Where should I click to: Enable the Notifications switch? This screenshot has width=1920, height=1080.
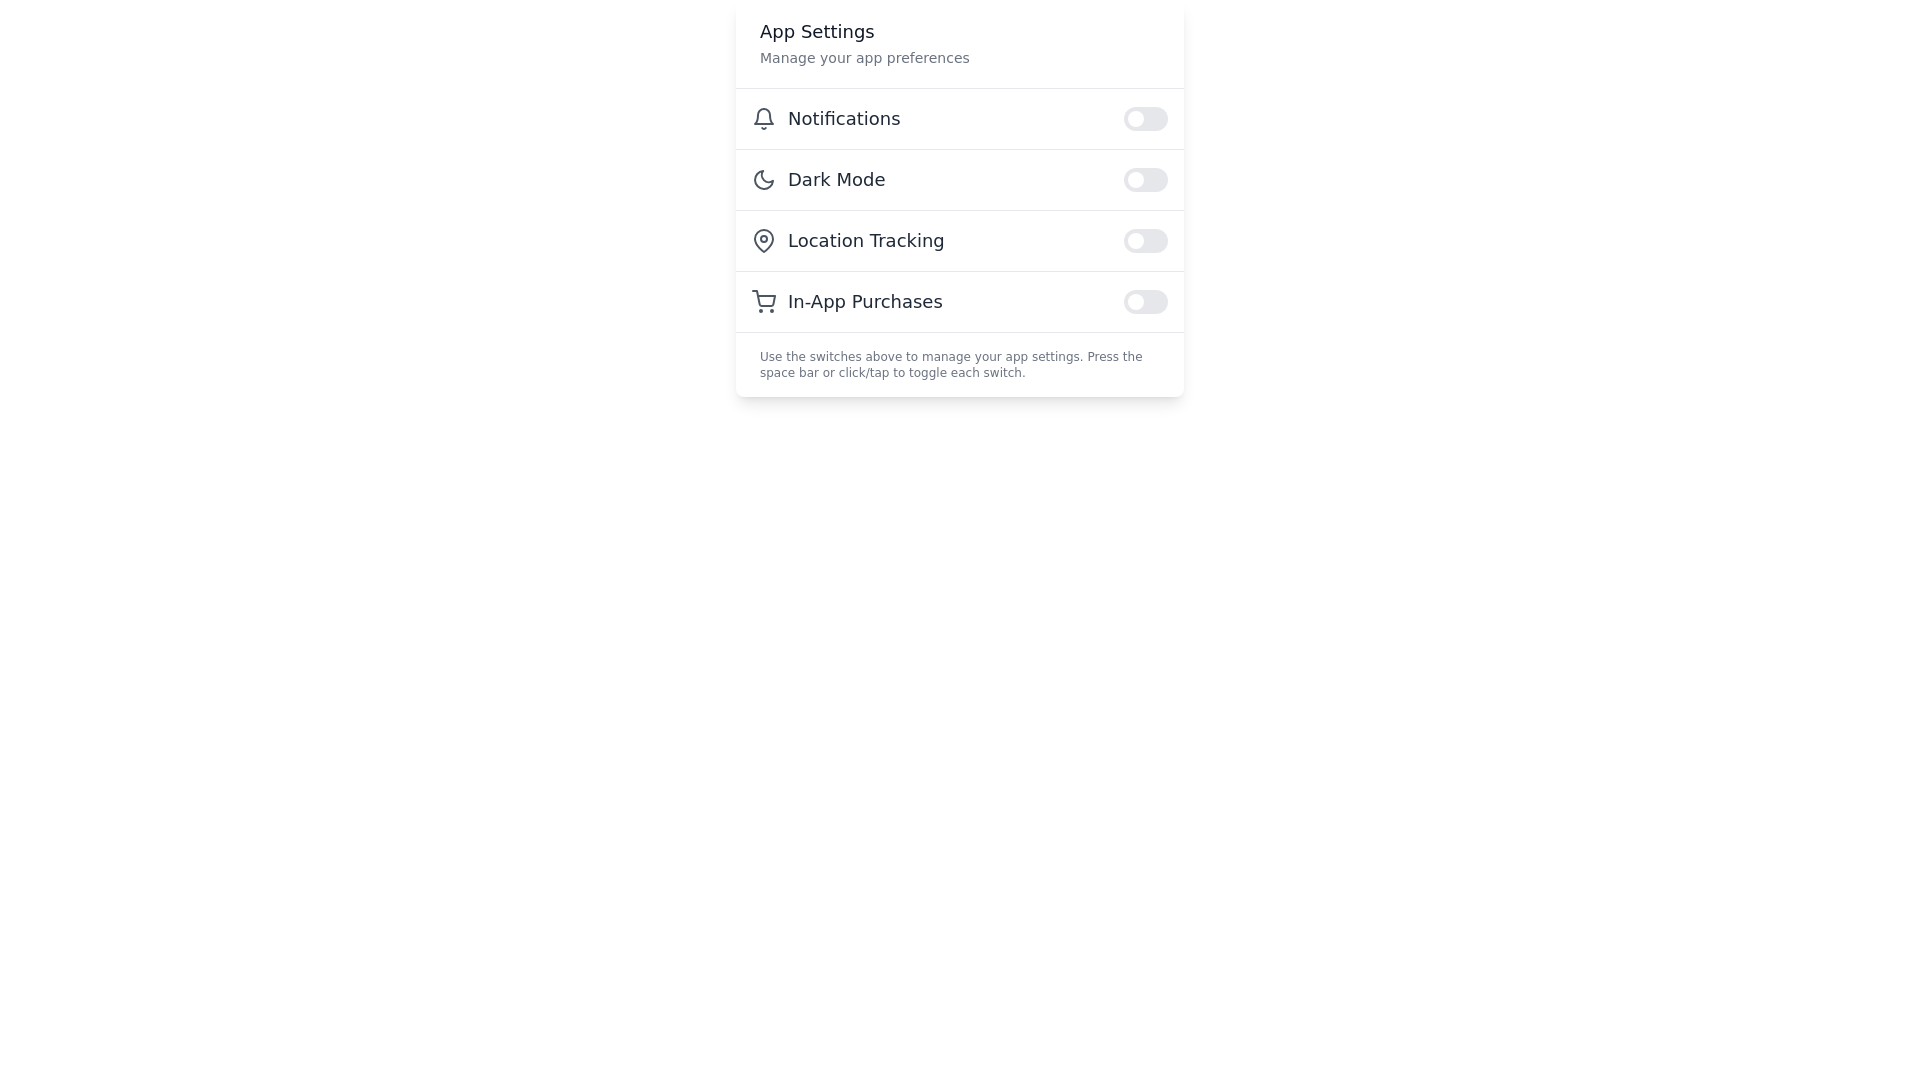1146,119
